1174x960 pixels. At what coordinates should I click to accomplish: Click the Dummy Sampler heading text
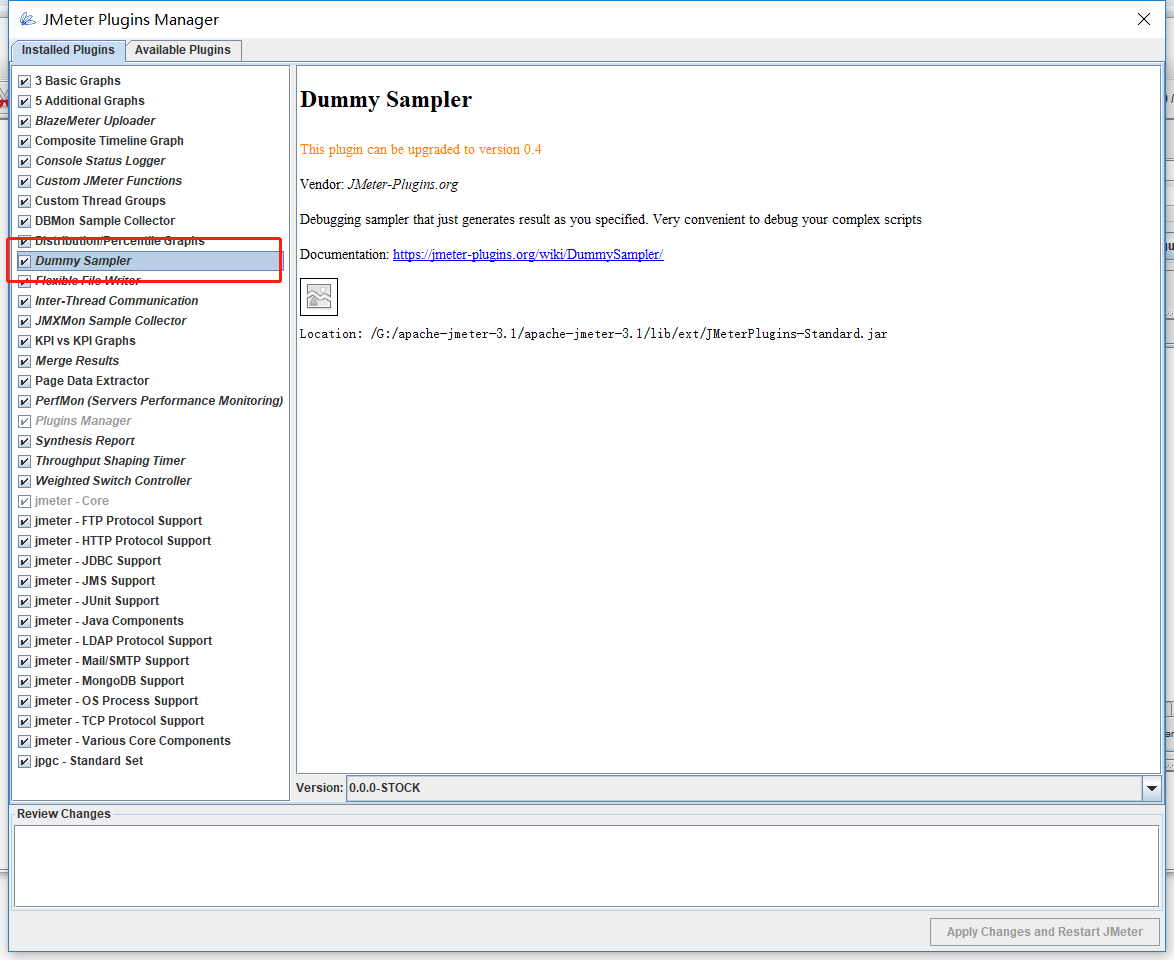[x=386, y=100]
